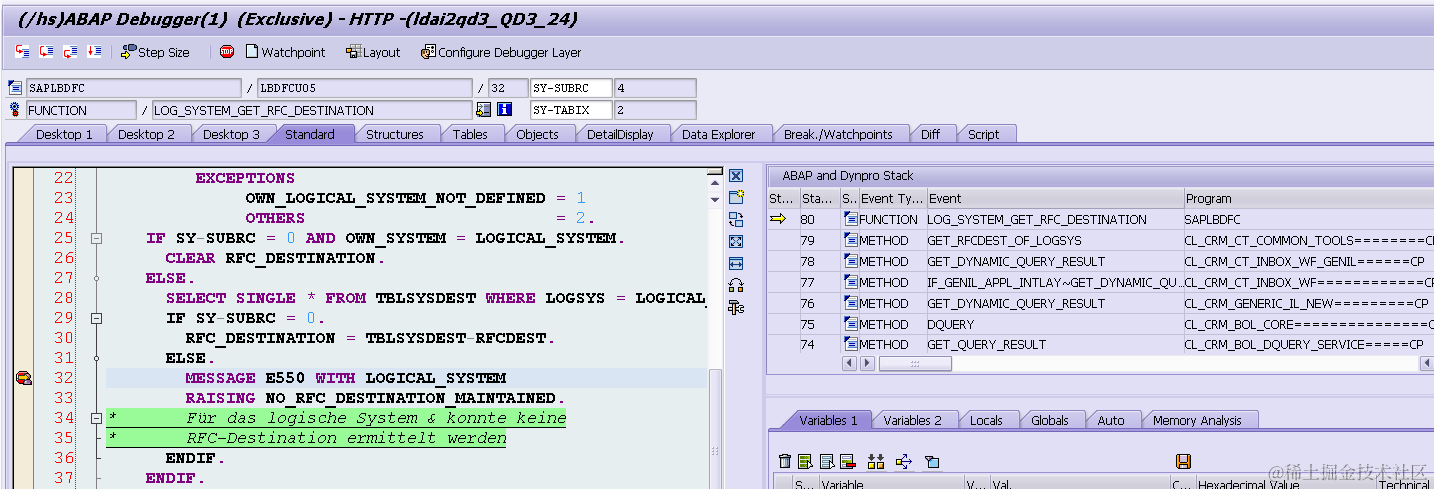Viewport: 1434px width, 489px height.
Task: Switch to the Desktop 3 tab
Action: 231,134
